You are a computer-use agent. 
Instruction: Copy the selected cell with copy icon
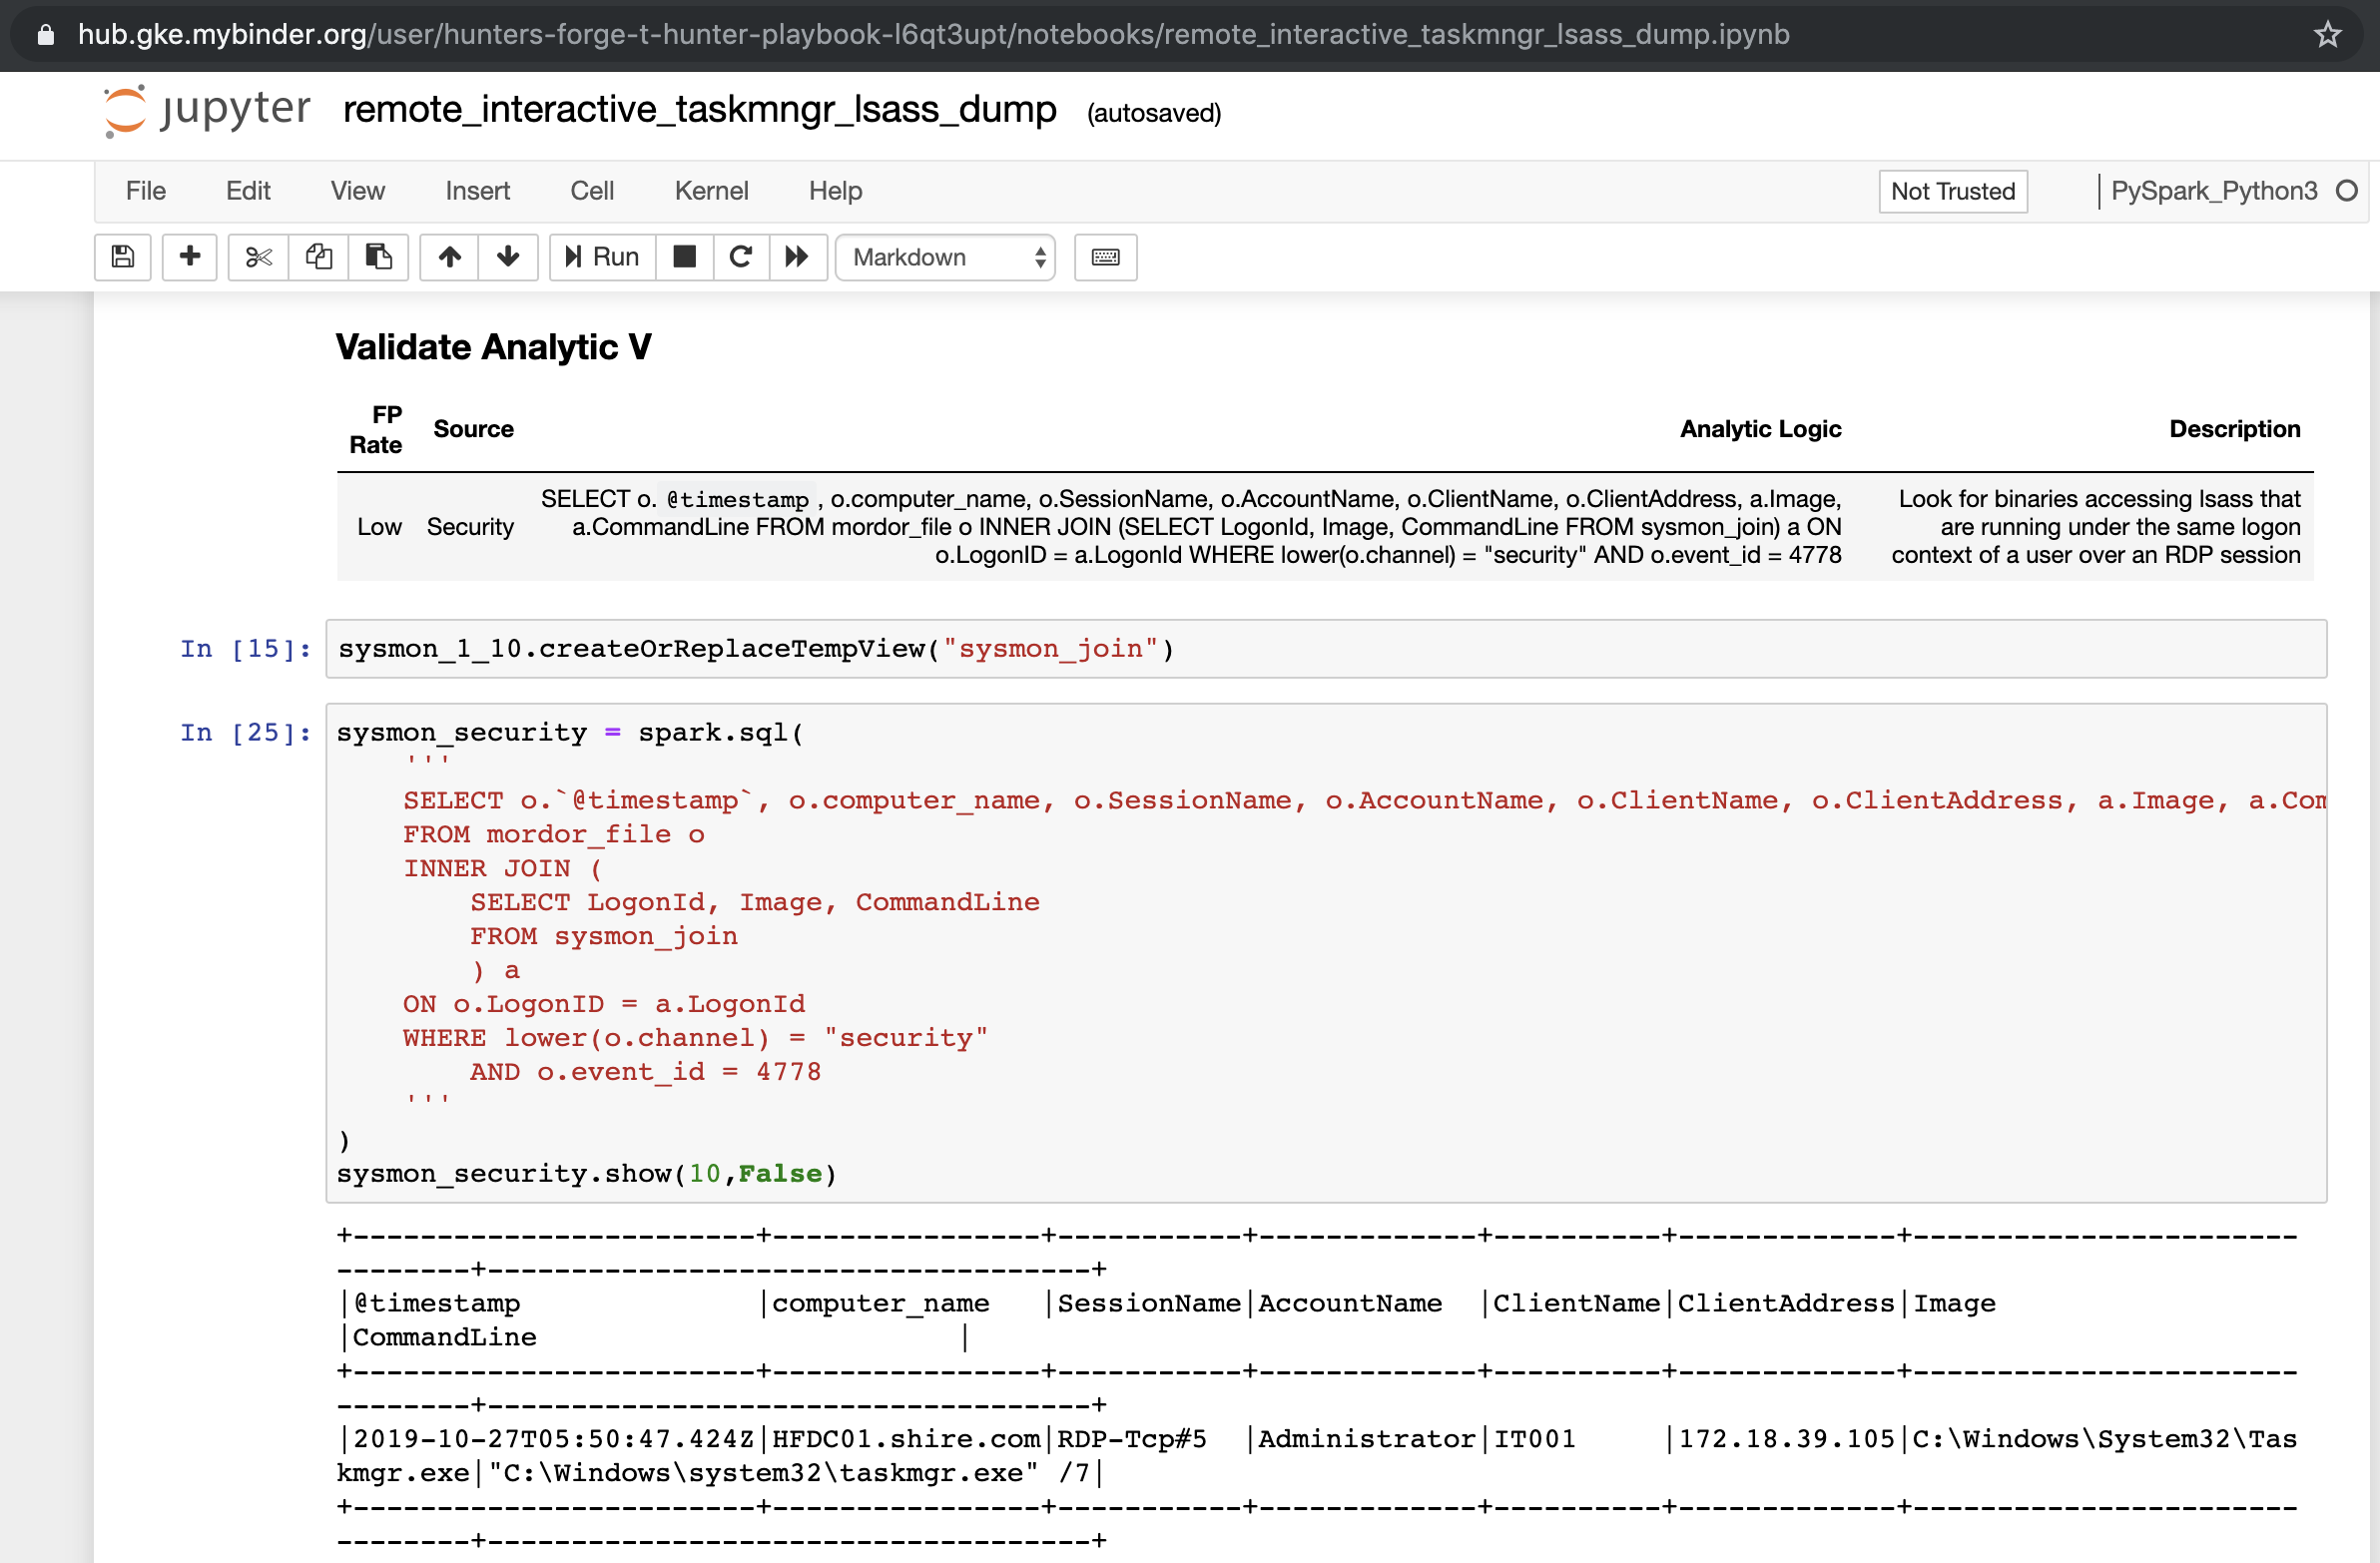coord(319,257)
